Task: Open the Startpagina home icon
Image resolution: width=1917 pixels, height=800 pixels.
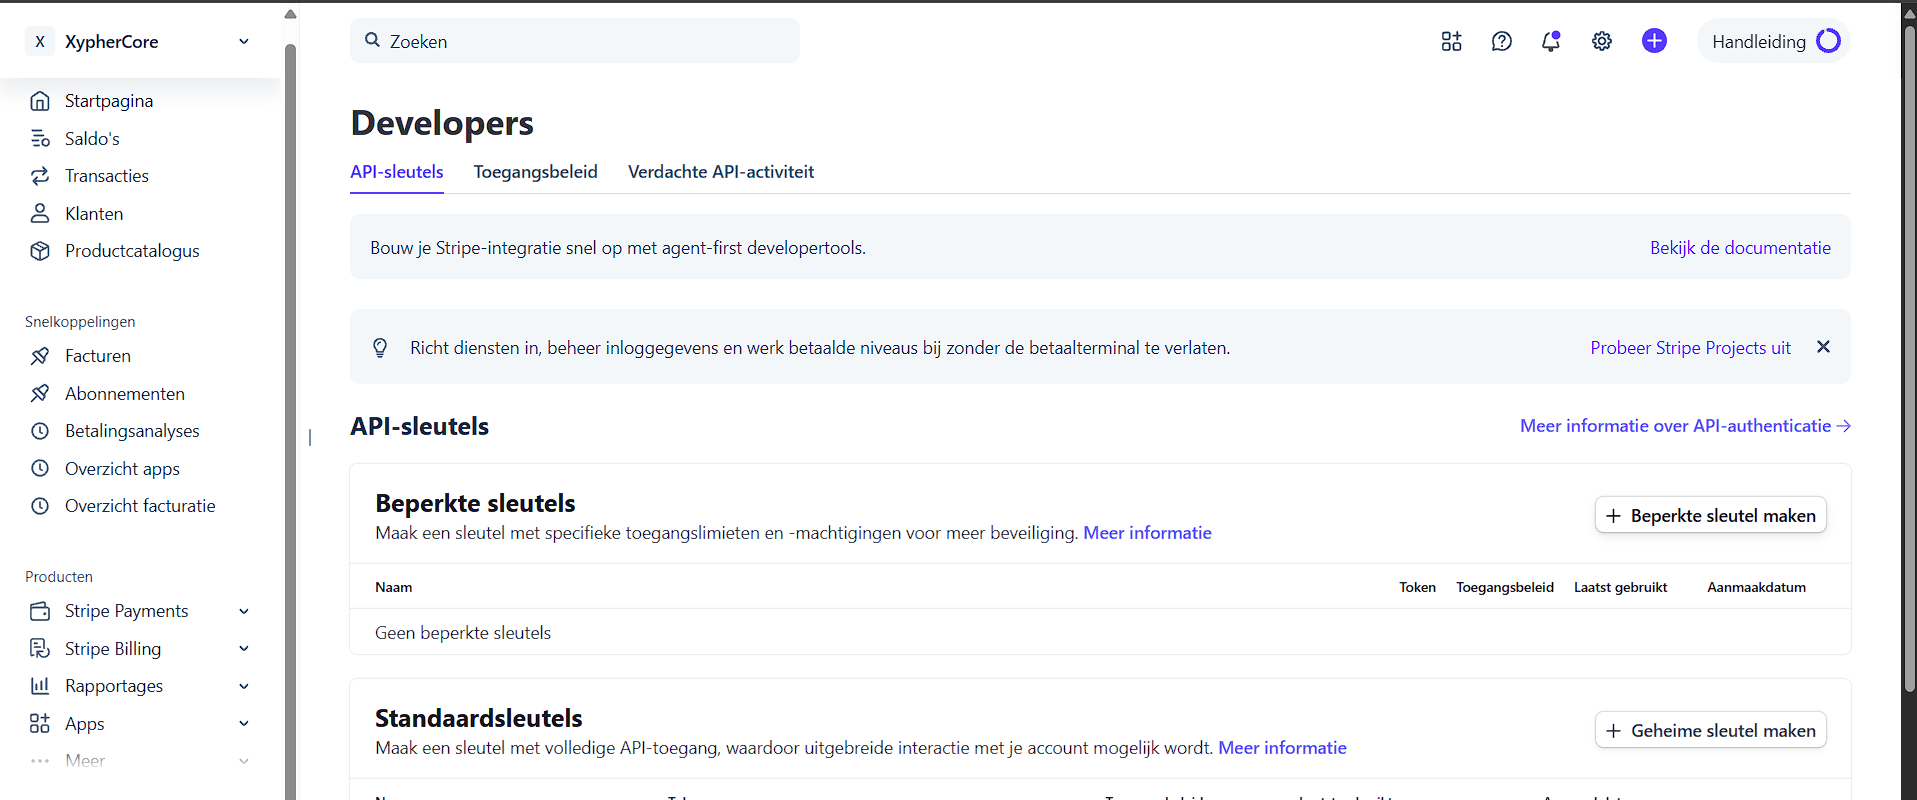Action: (40, 101)
